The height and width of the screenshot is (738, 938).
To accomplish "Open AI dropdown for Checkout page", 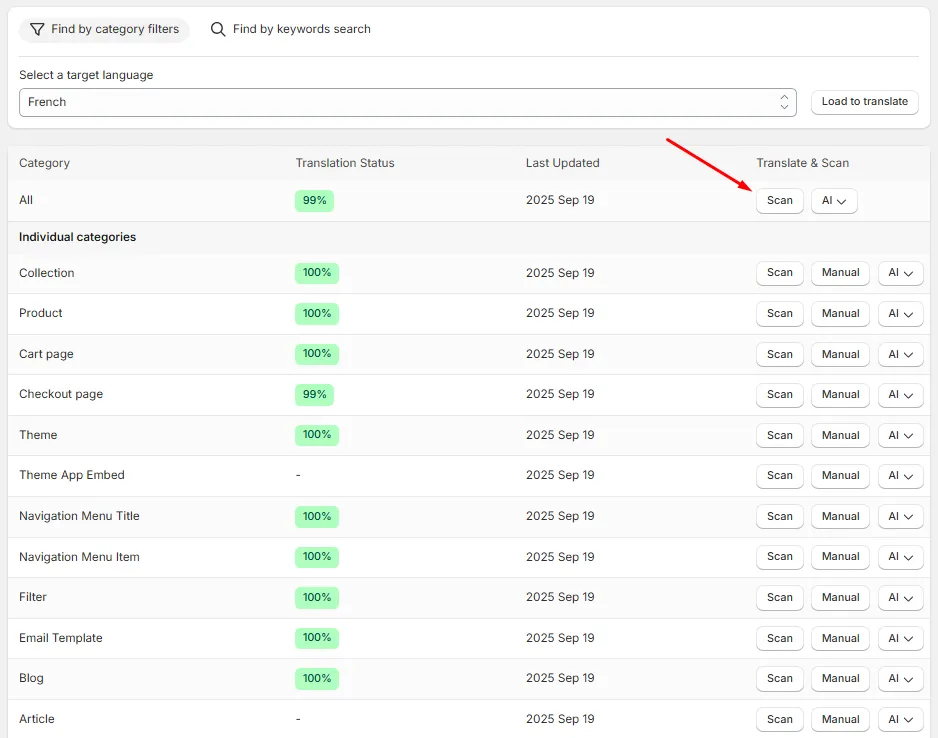I will [900, 395].
